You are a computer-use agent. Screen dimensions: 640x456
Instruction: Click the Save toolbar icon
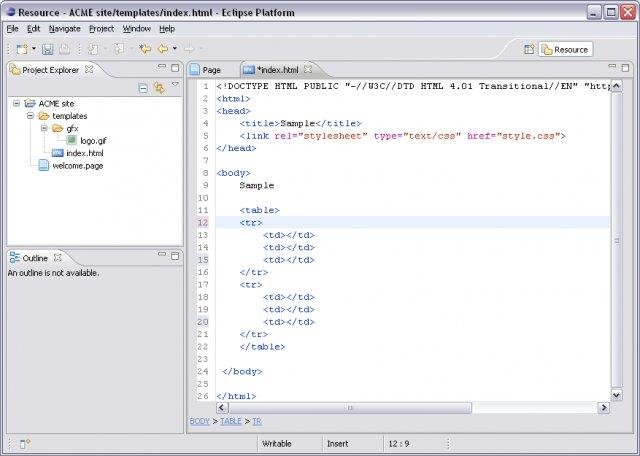[x=47, y=48]
